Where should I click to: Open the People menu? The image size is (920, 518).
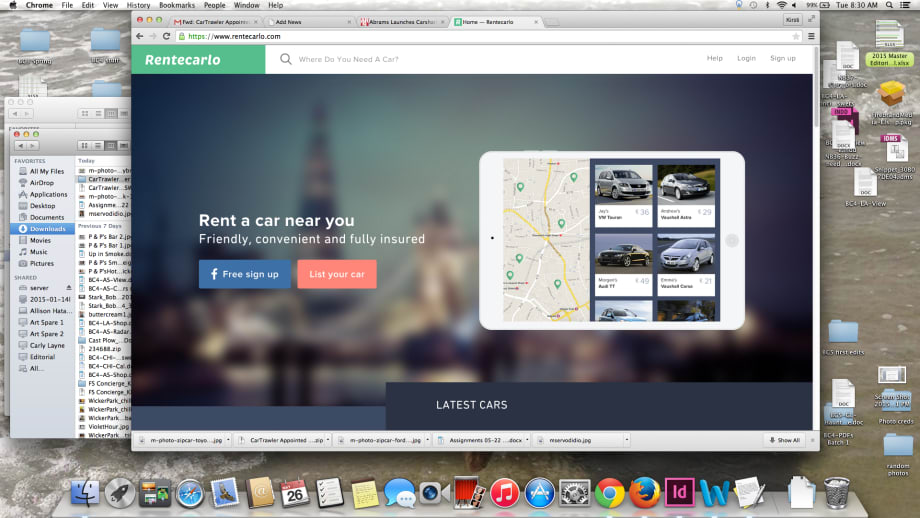pos(214,5)
